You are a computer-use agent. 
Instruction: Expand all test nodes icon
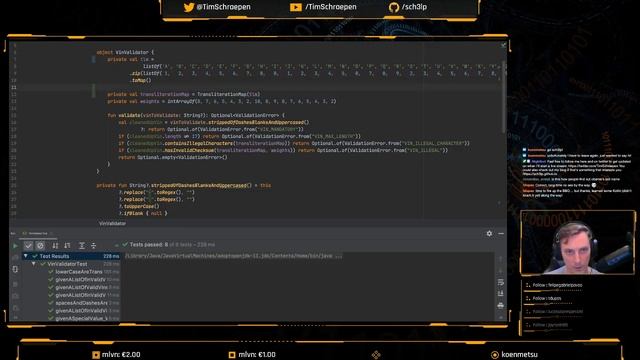coord(82,245)
